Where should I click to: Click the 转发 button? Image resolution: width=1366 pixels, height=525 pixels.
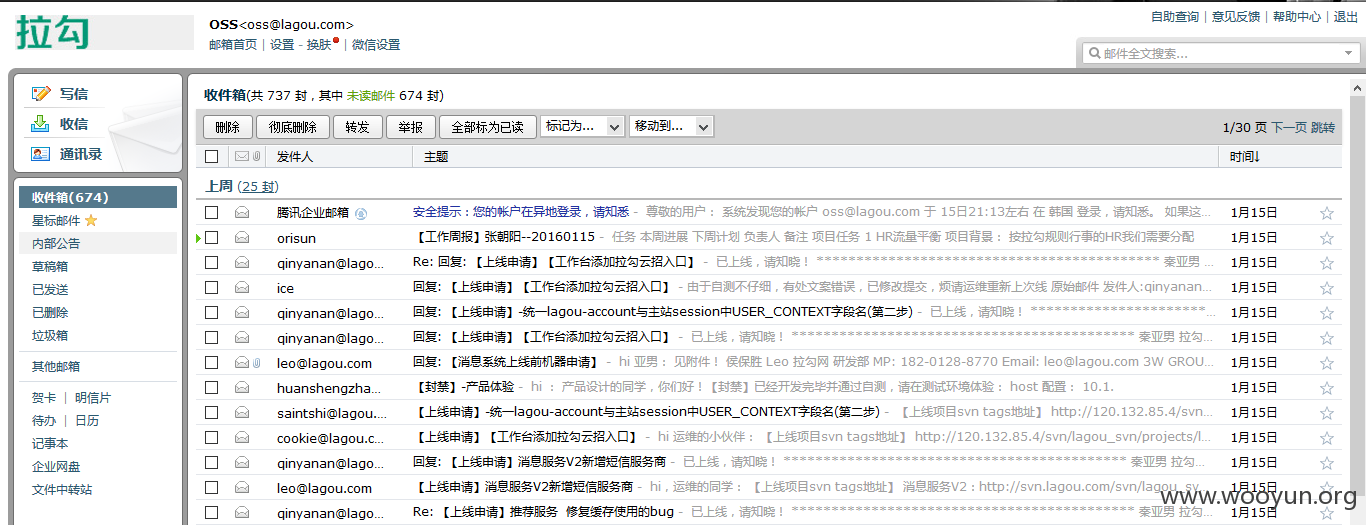coord(357,127)
